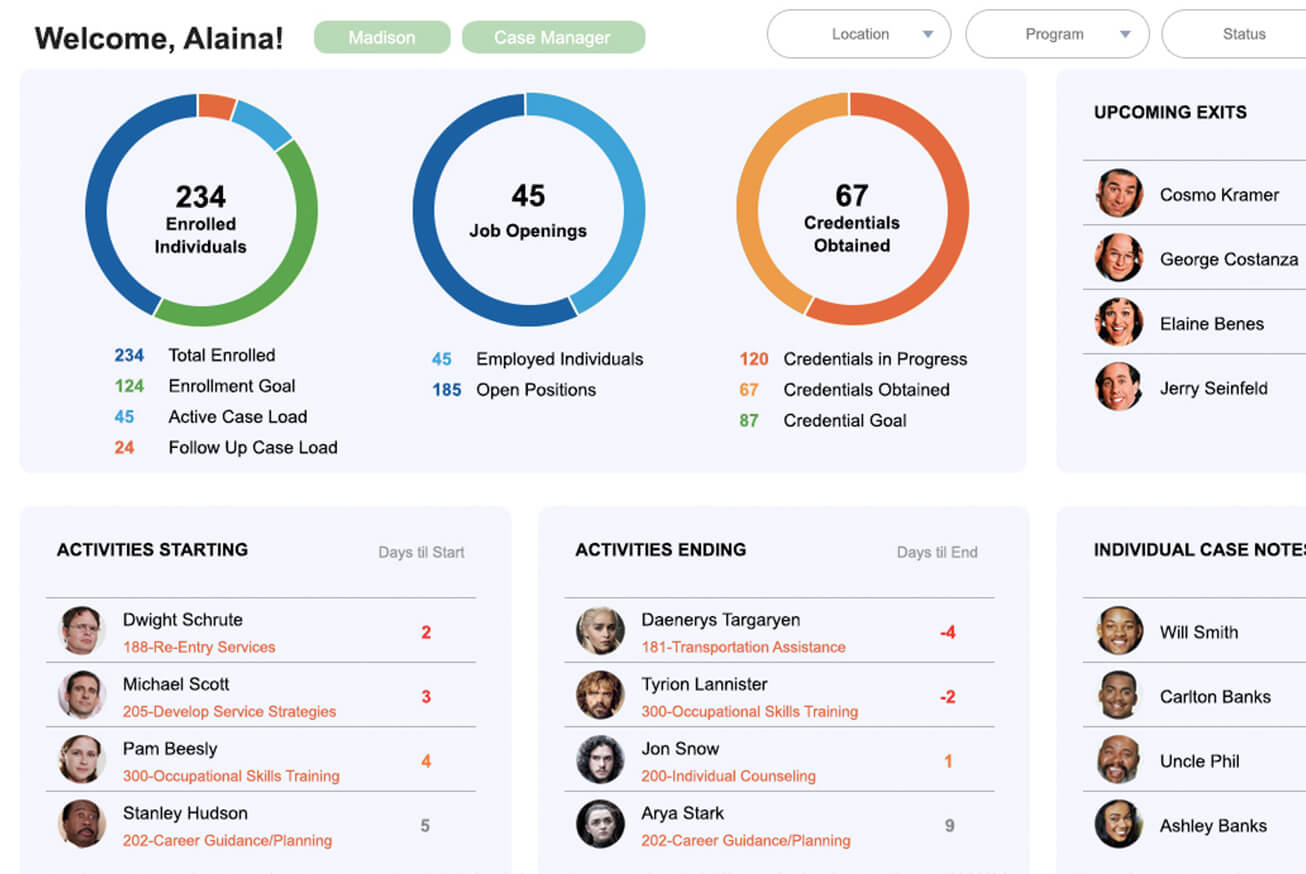Click 300-Occupational Skills Training under Tyrion Lannister

[749, 712]
